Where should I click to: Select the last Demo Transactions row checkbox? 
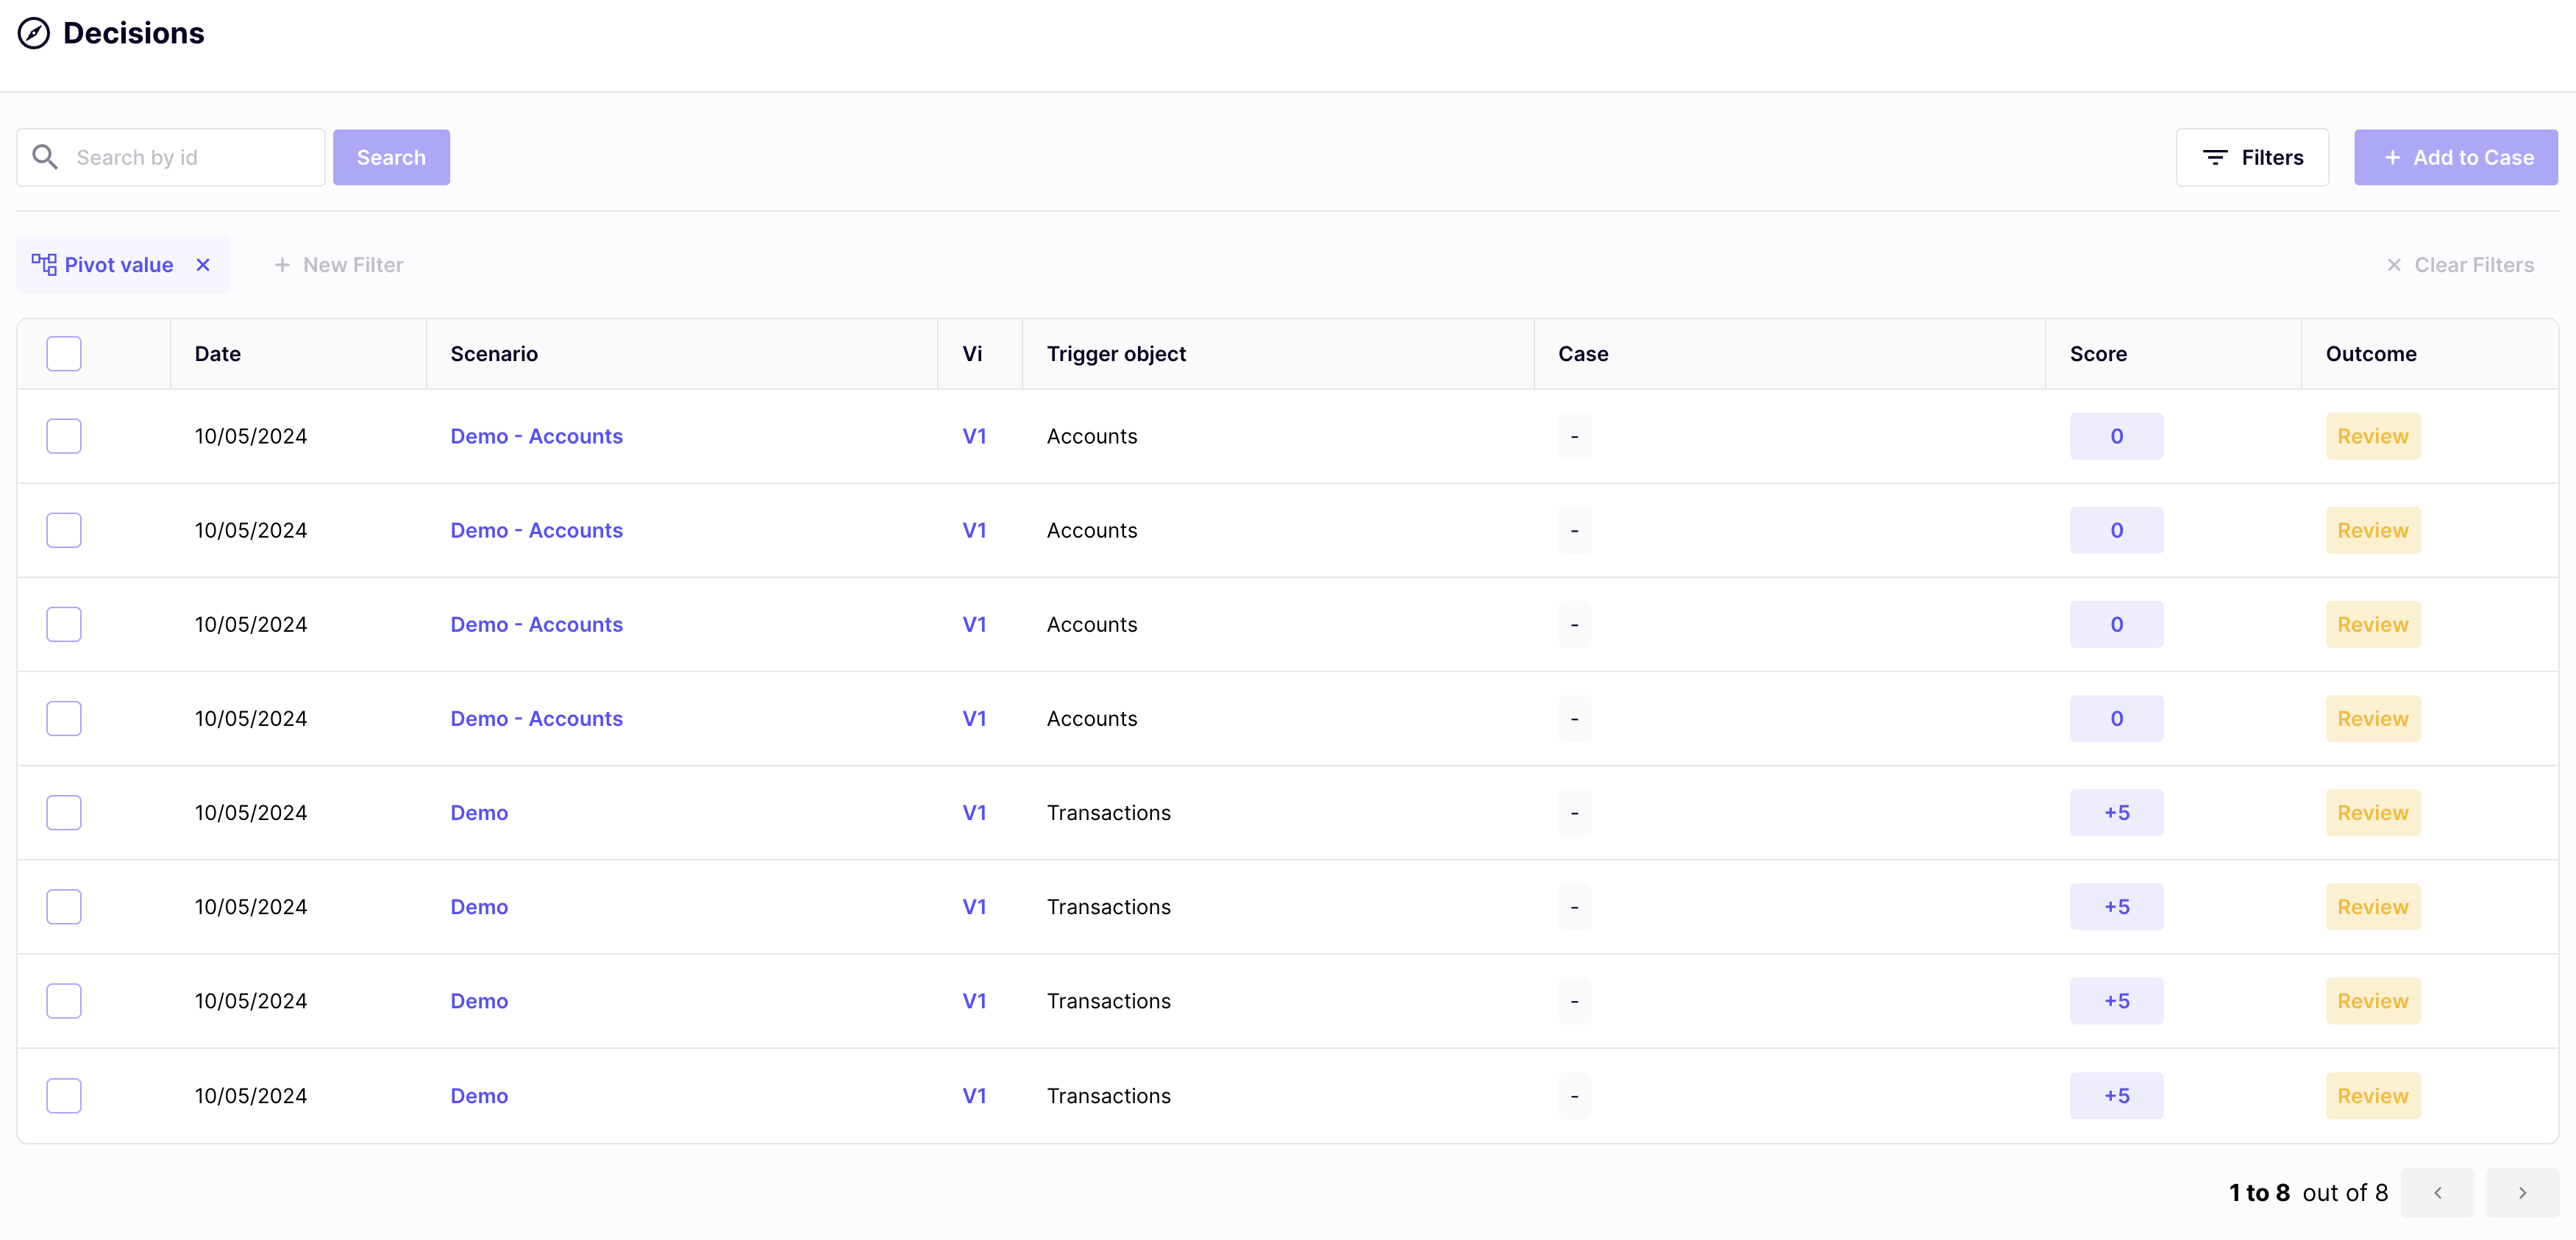64,1095
